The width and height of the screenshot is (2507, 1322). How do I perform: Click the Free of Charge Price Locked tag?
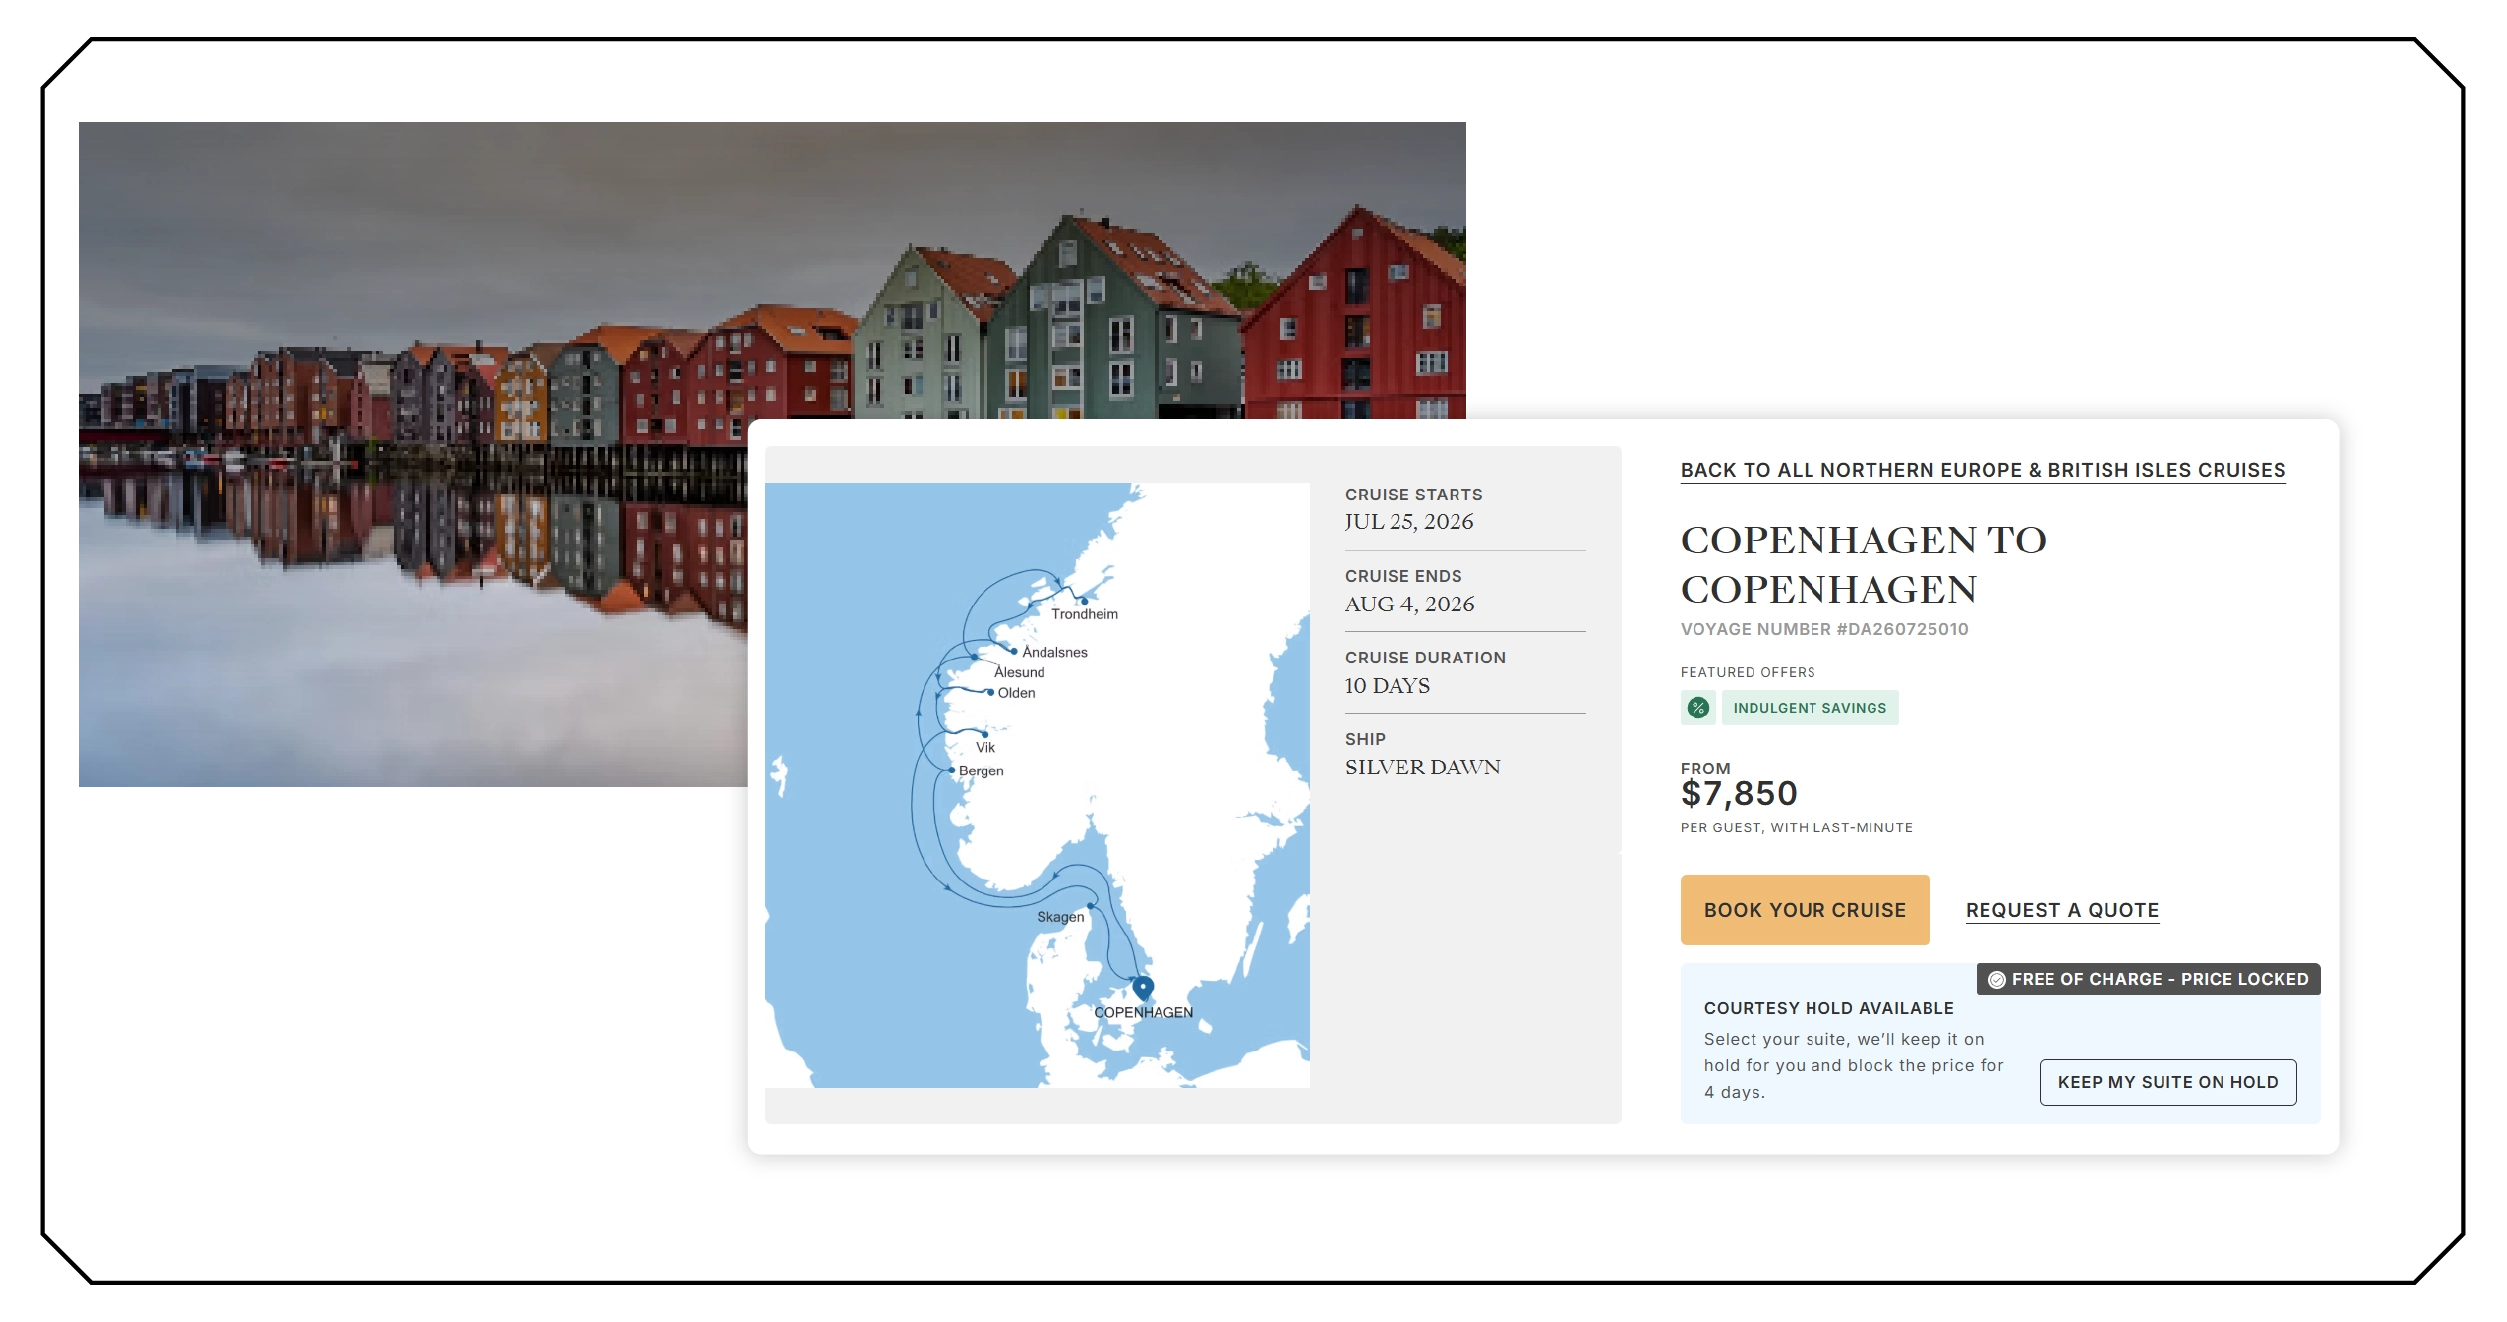2147,979
